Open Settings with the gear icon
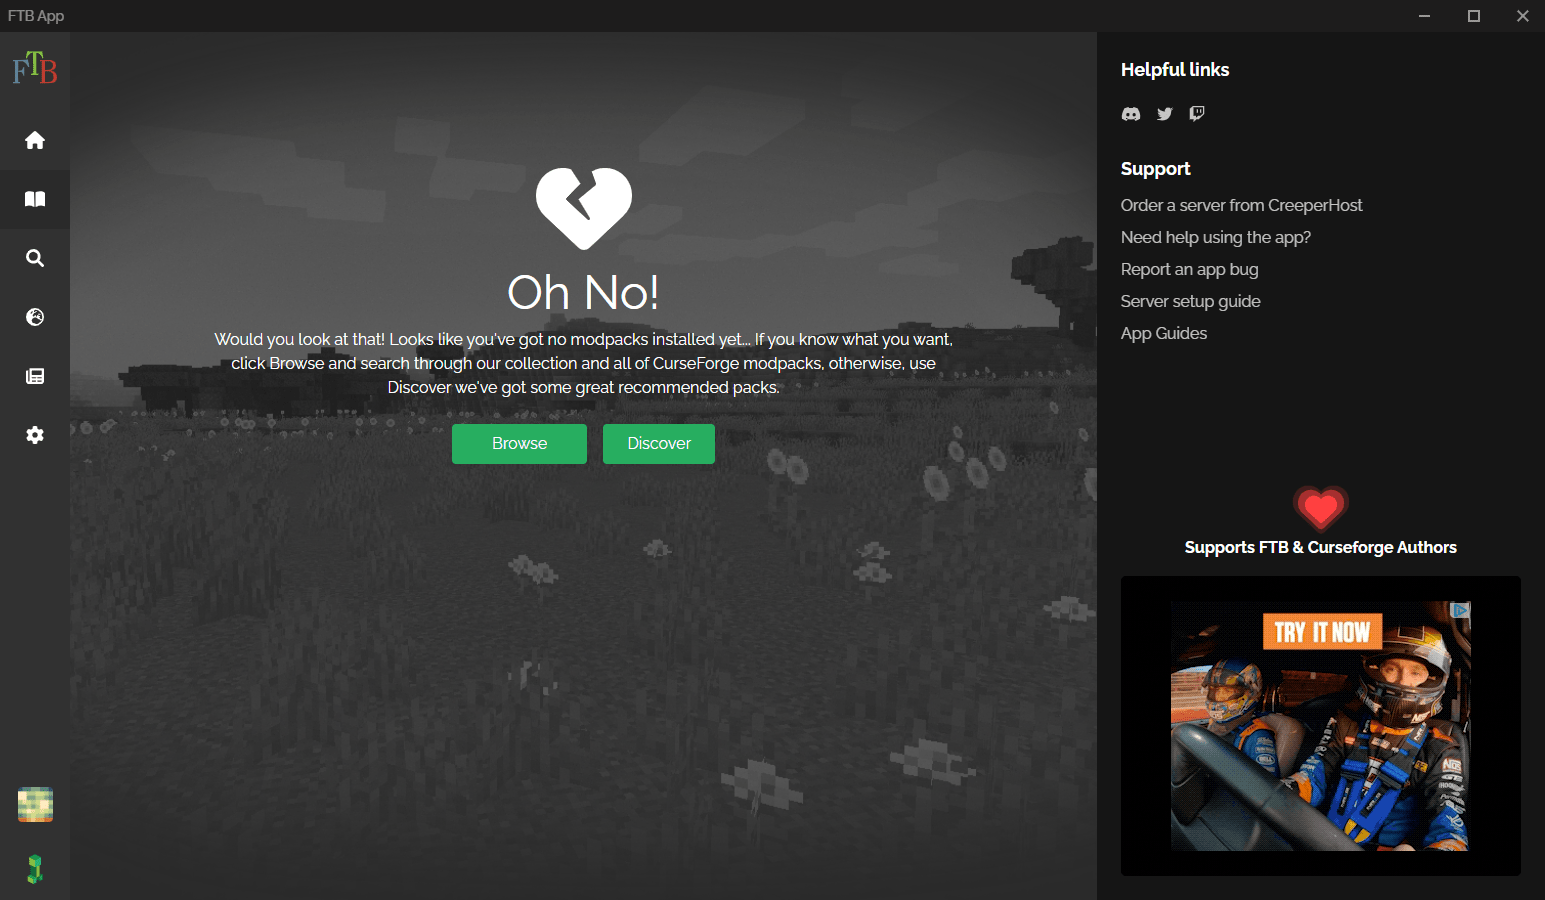The width and height of the screenshot is (1545, 900). [x=35, y=435]
